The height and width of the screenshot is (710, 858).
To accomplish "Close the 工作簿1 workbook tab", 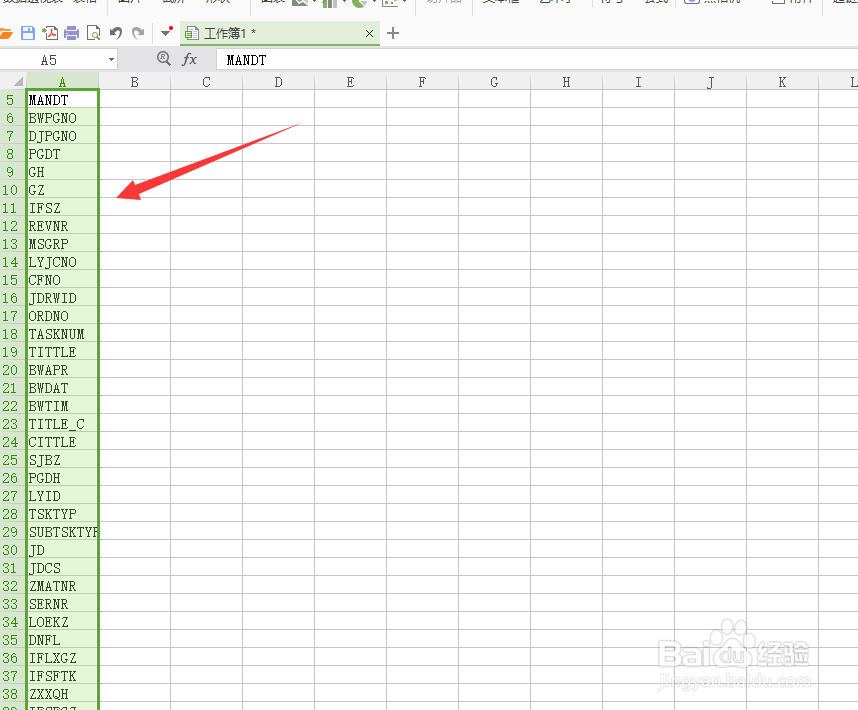I will click(x=369, y=33).
